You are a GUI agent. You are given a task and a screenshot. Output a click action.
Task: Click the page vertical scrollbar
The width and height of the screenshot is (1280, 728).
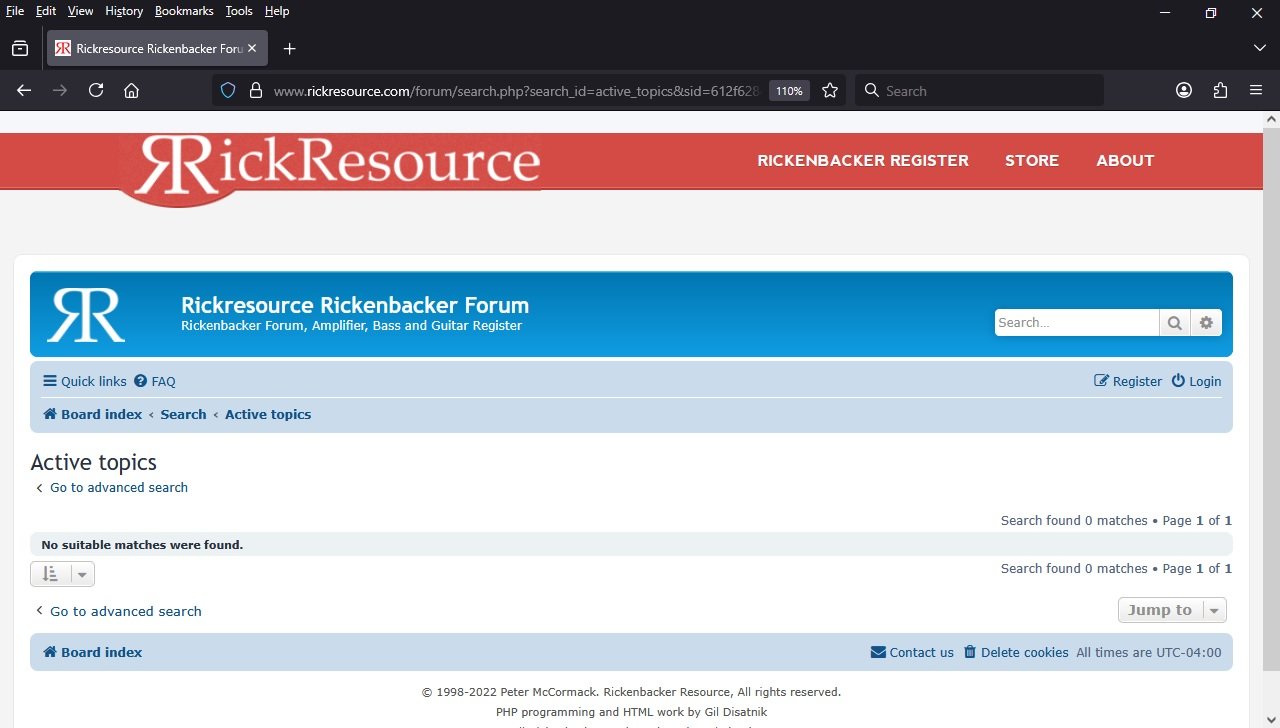click(x=1271, y=400)
